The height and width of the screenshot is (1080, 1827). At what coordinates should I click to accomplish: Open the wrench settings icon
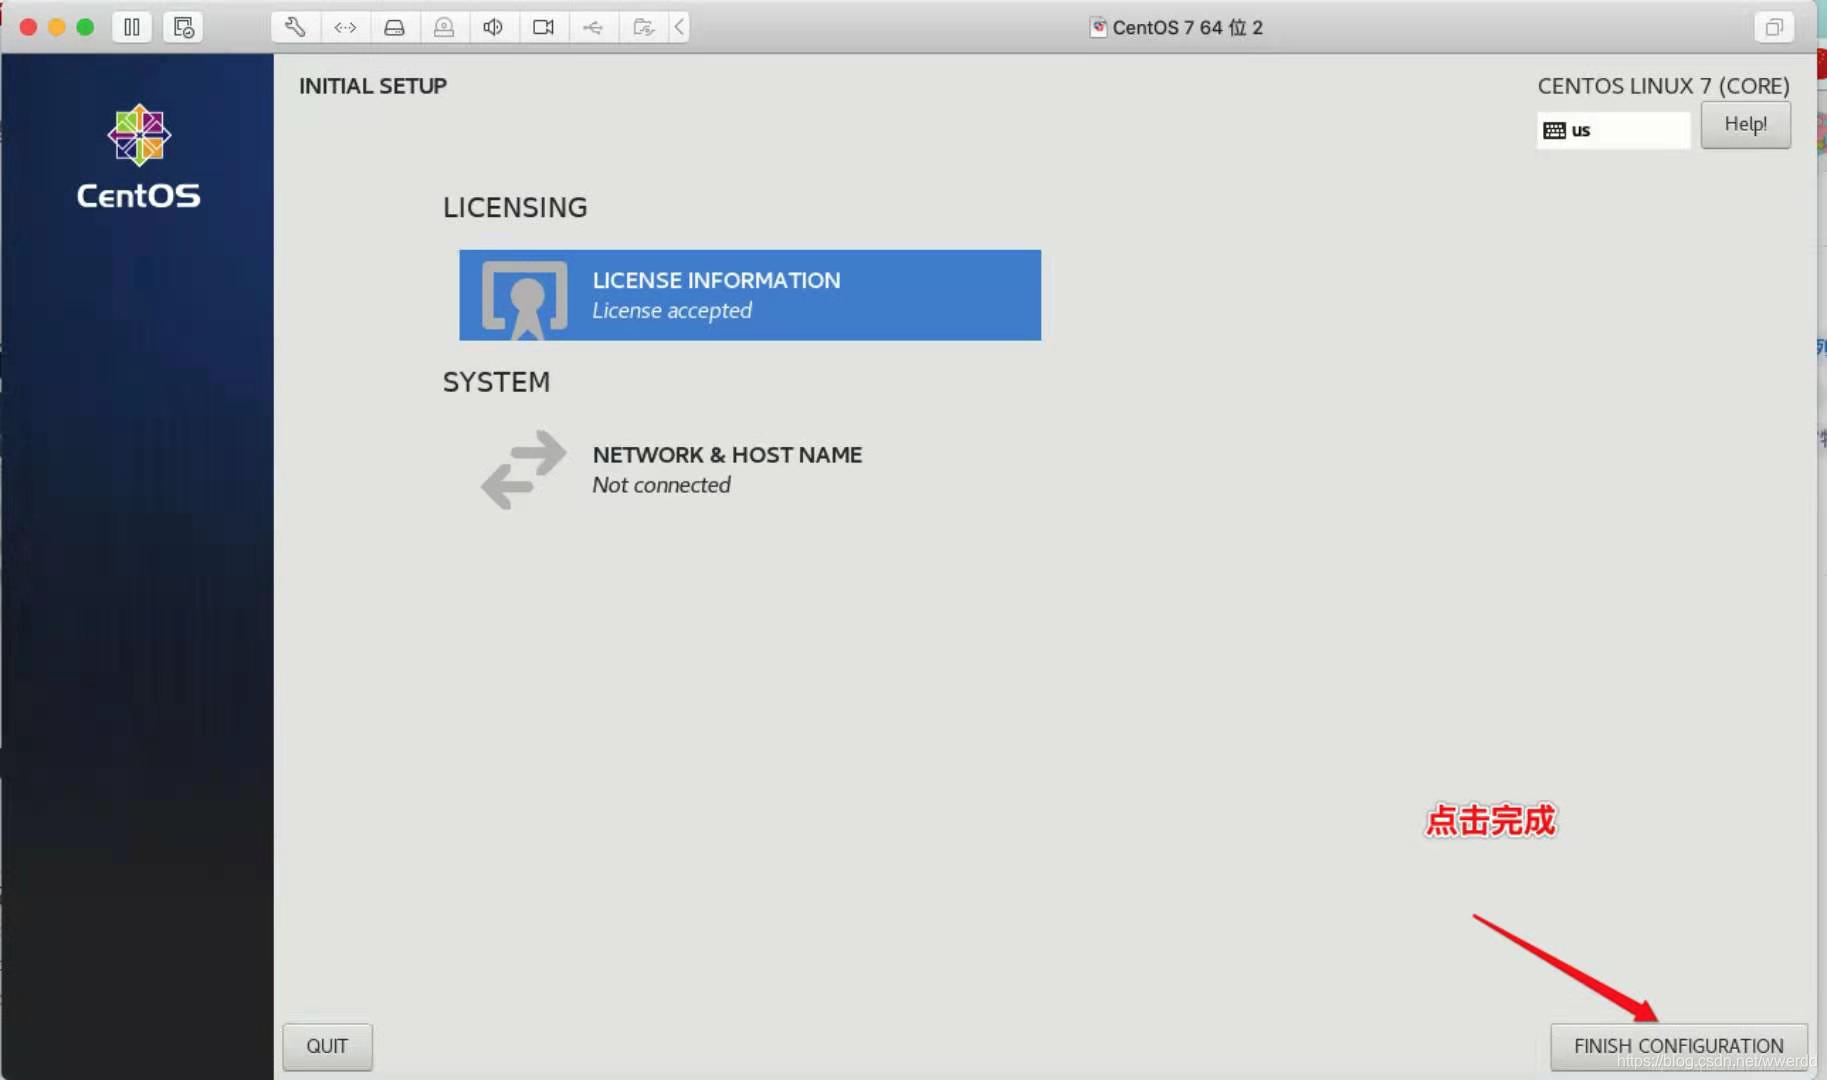[295, 27]
